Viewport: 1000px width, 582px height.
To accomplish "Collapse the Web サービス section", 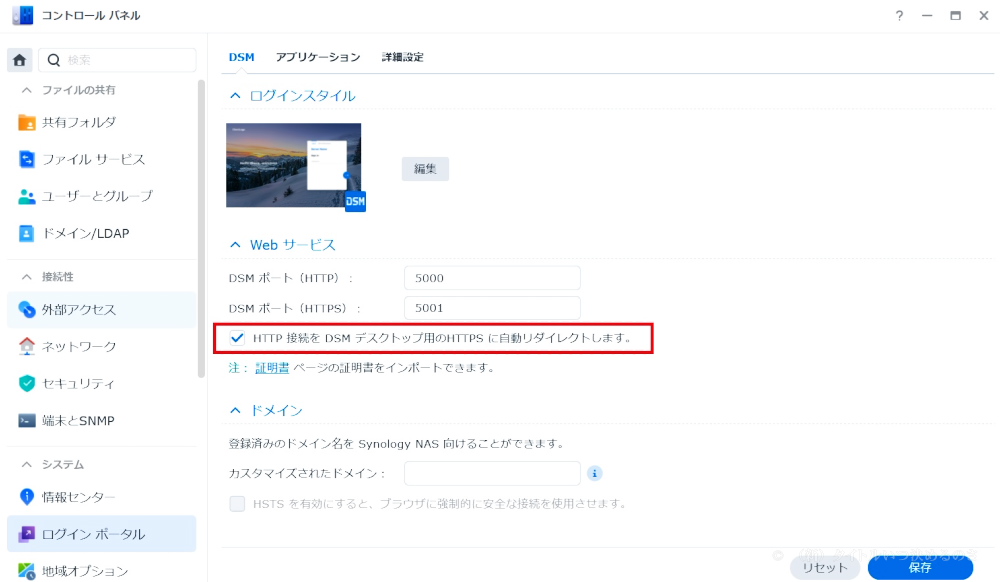I will pos(235,245).
